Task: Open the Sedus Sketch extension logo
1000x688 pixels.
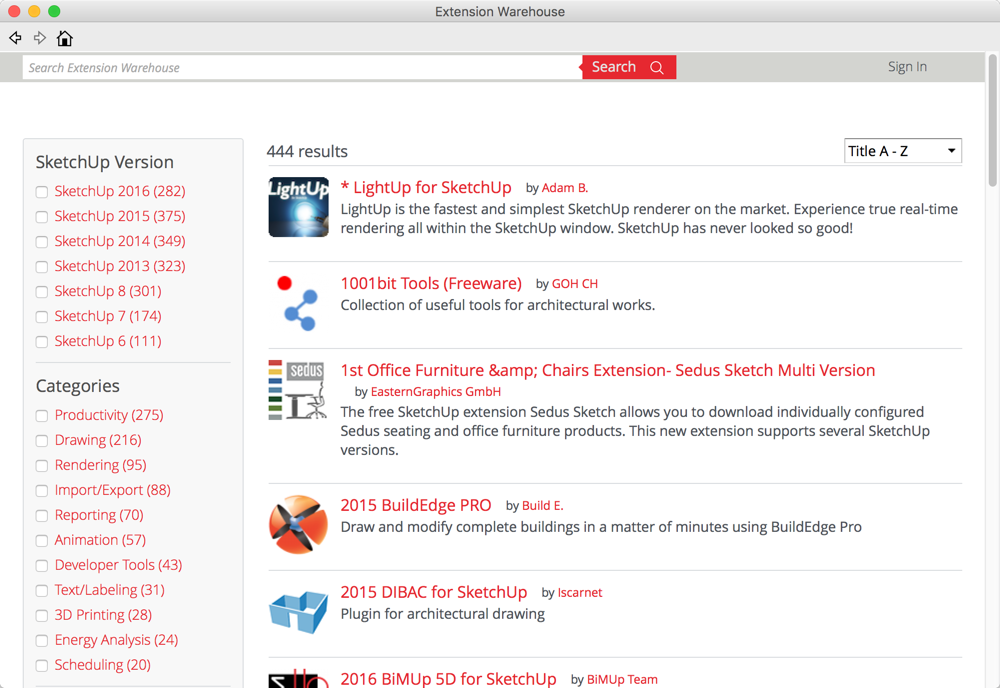Action: coord(298,390)
